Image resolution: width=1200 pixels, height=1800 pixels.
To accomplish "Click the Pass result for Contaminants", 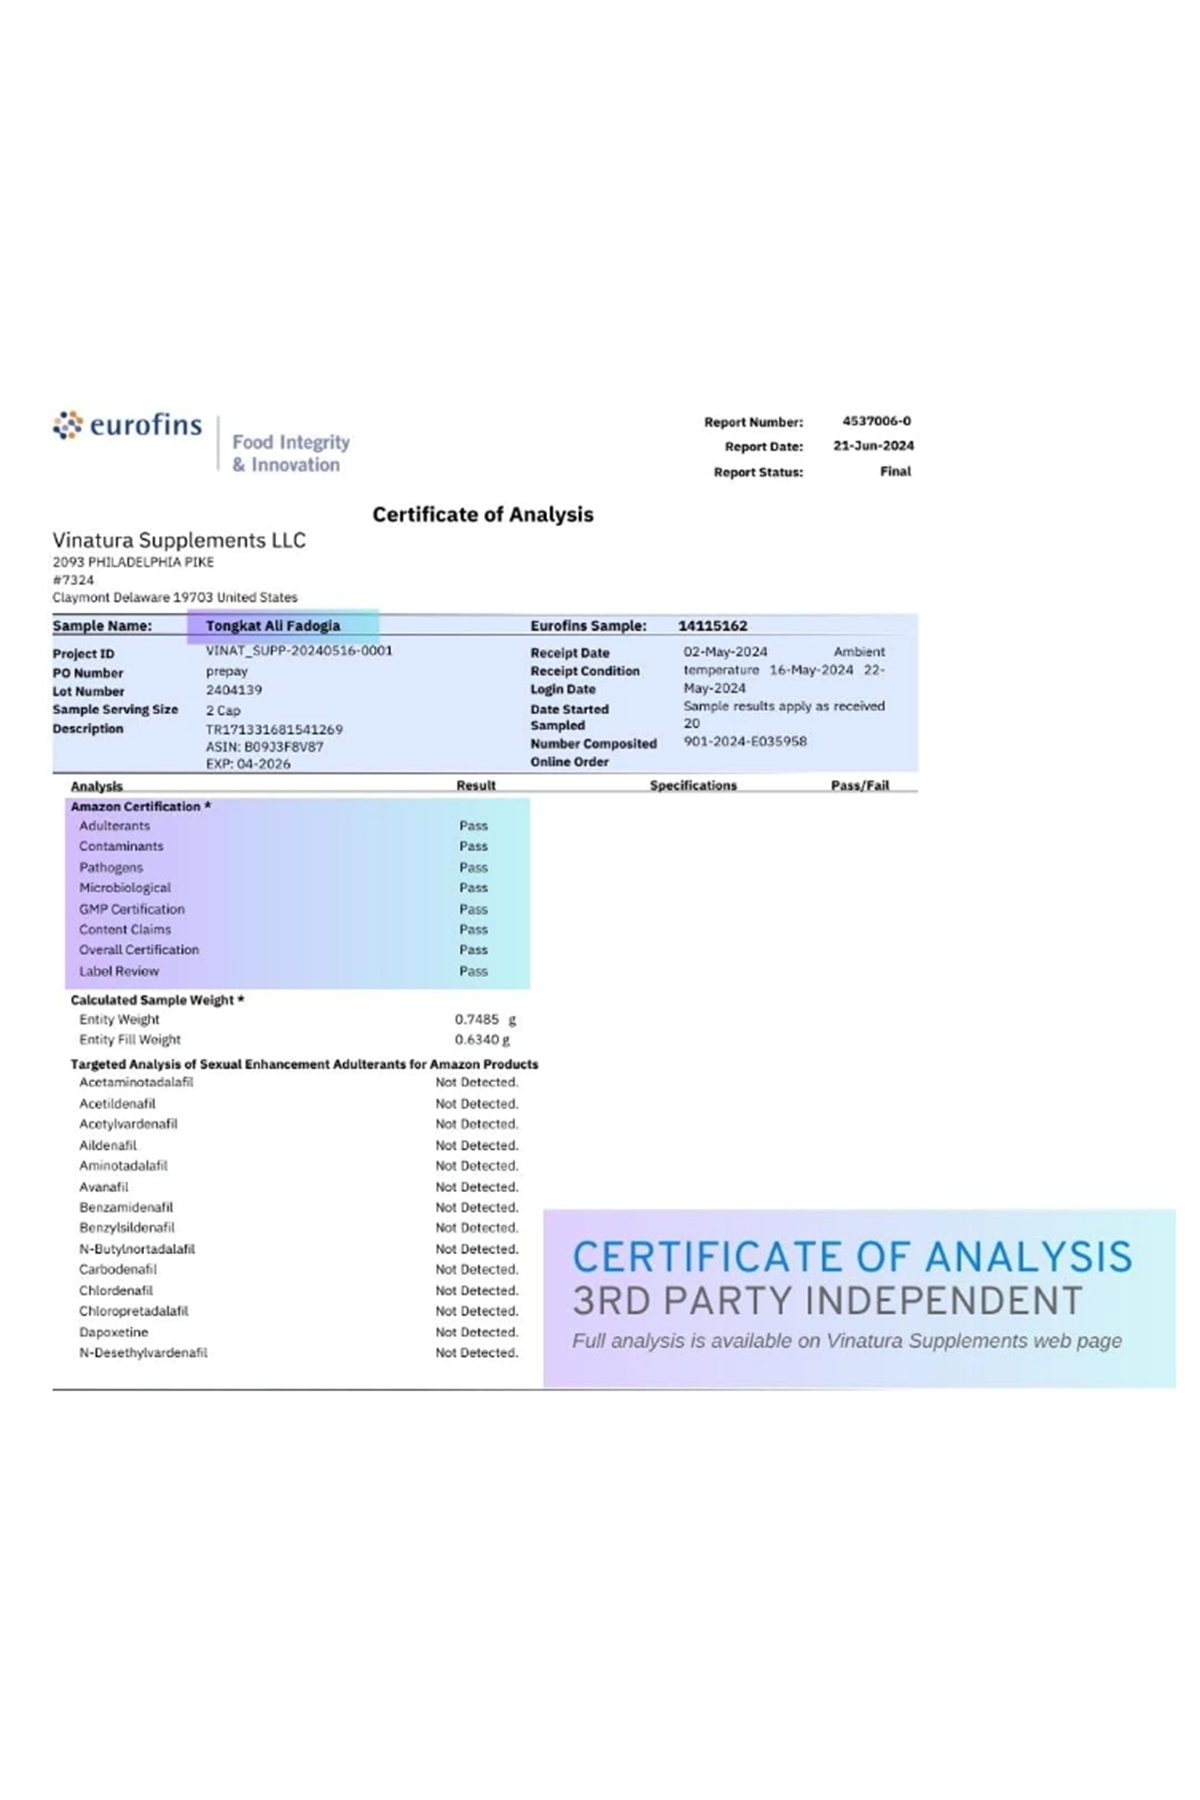I will (x=474, y=846).
